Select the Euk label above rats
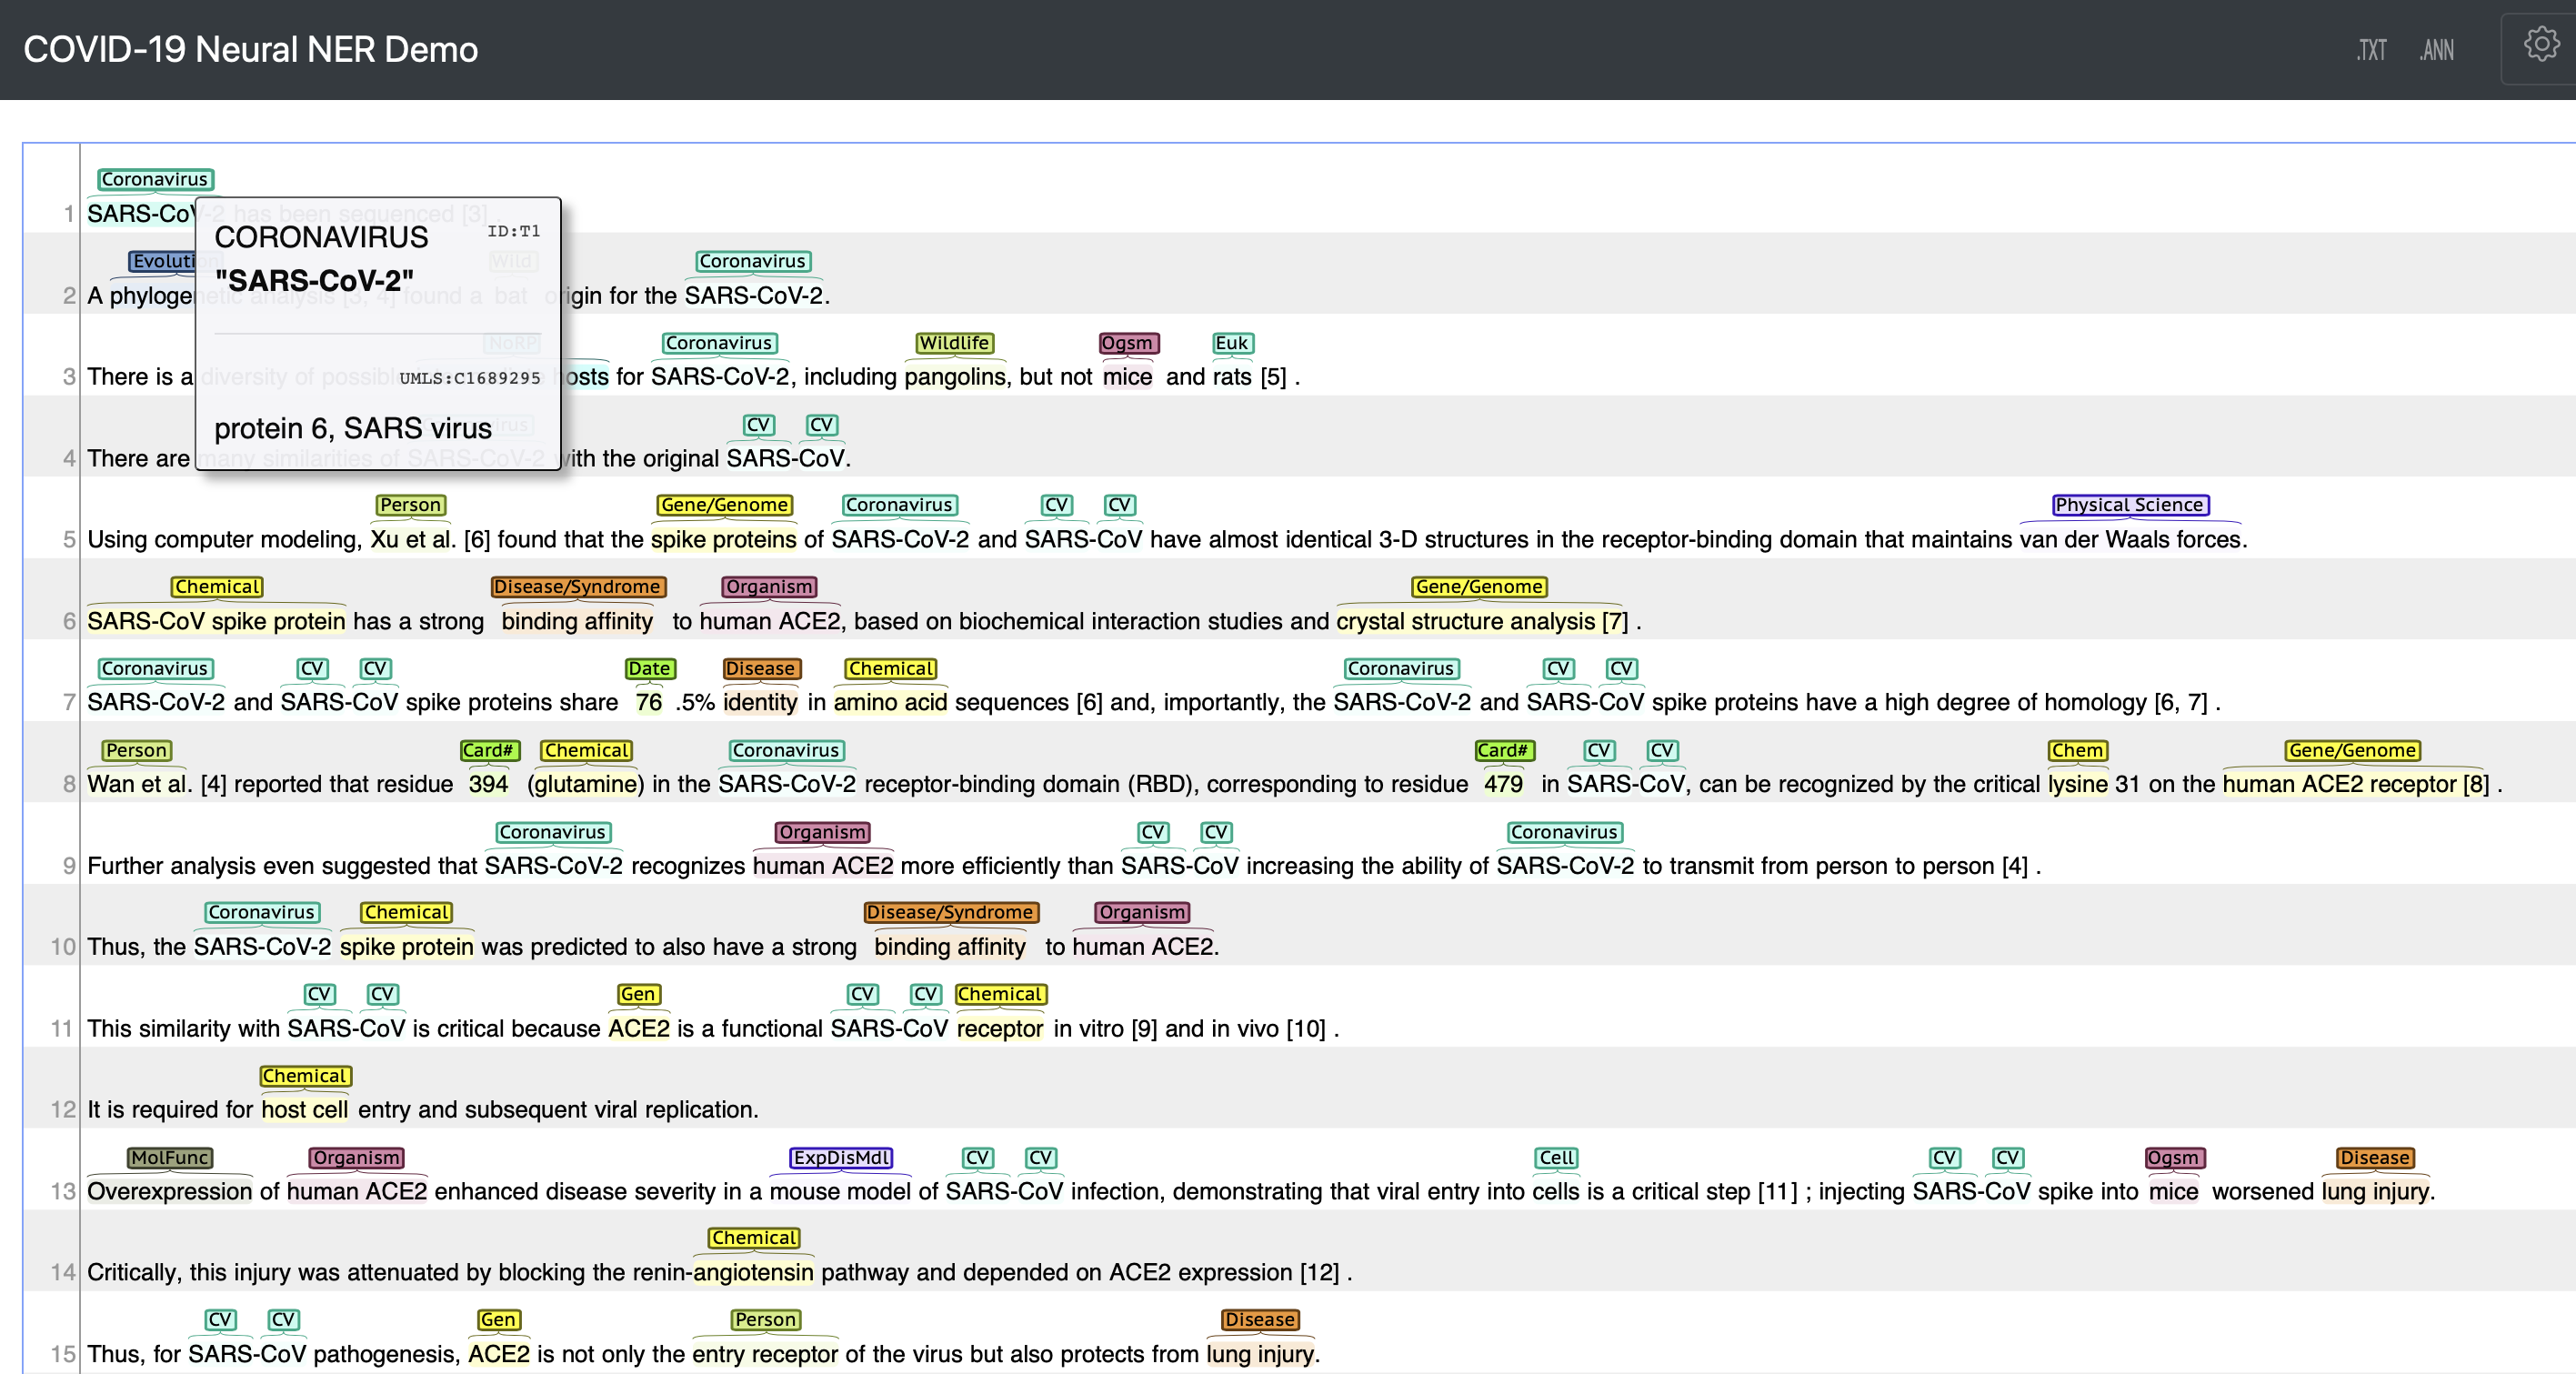Screen dimensions: 2576x1374 click(x=1231, y=343)
